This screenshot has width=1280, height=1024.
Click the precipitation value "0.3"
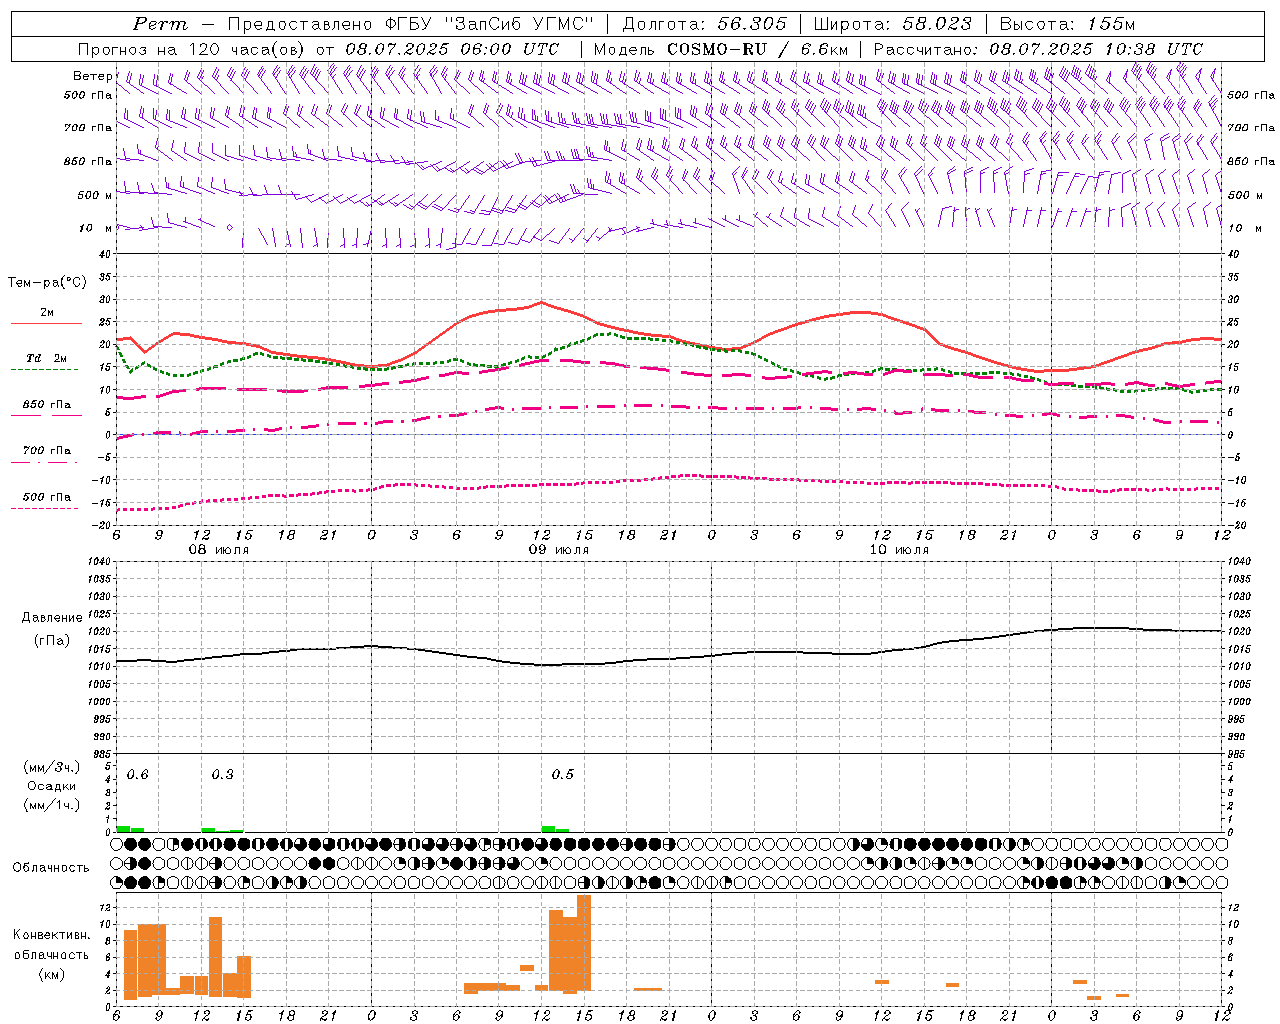(222, 775)
